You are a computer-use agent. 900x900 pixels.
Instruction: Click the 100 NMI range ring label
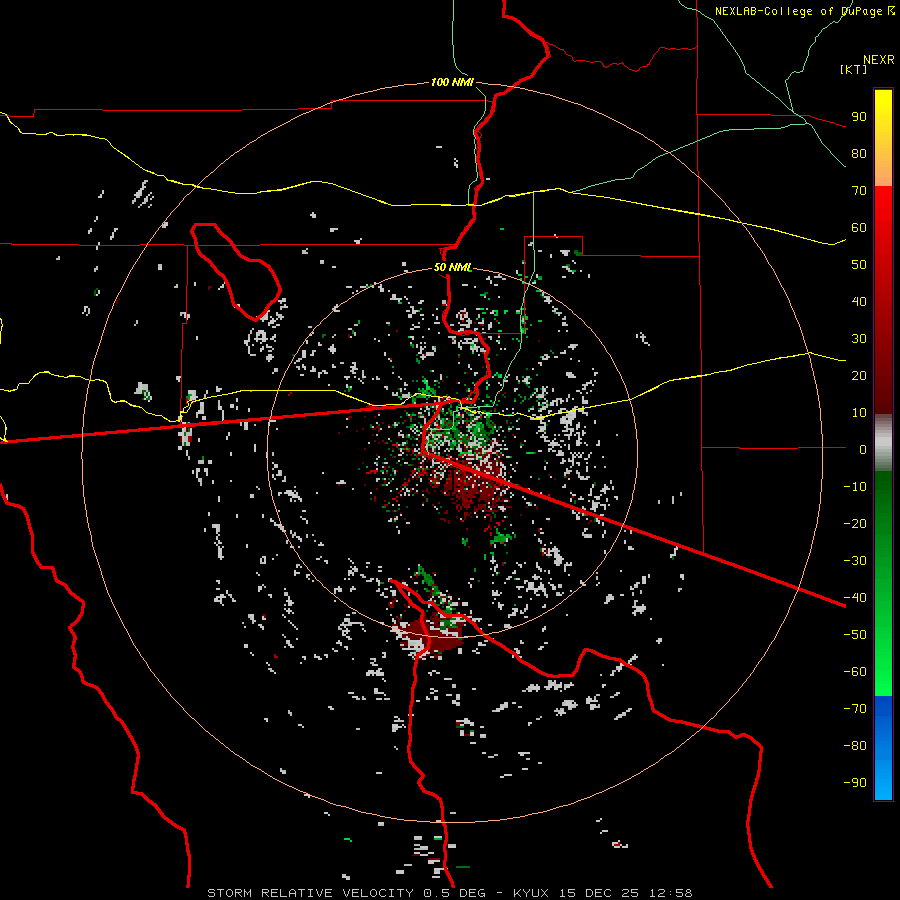(x=452, y=82)
